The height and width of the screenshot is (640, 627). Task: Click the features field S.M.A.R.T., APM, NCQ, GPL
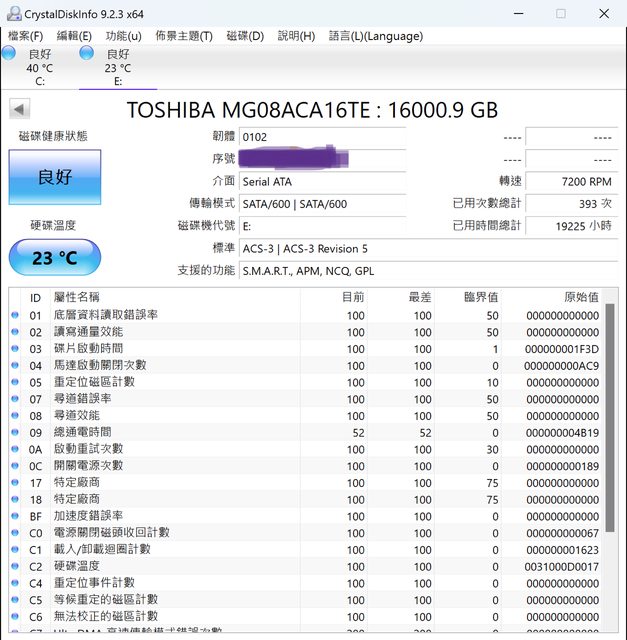[429, 271]
